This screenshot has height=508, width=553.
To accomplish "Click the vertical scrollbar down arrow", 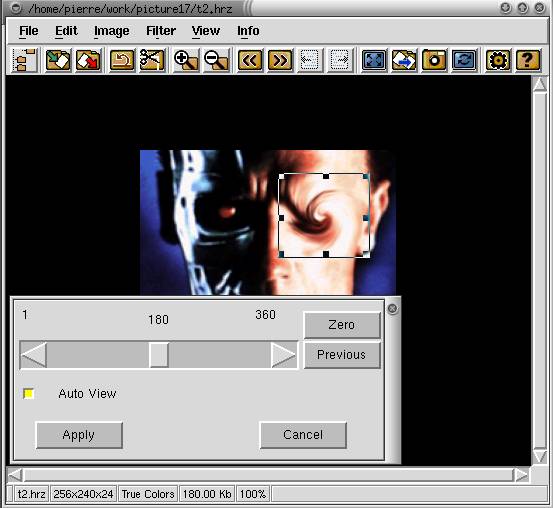I will [x=540, y=457].
